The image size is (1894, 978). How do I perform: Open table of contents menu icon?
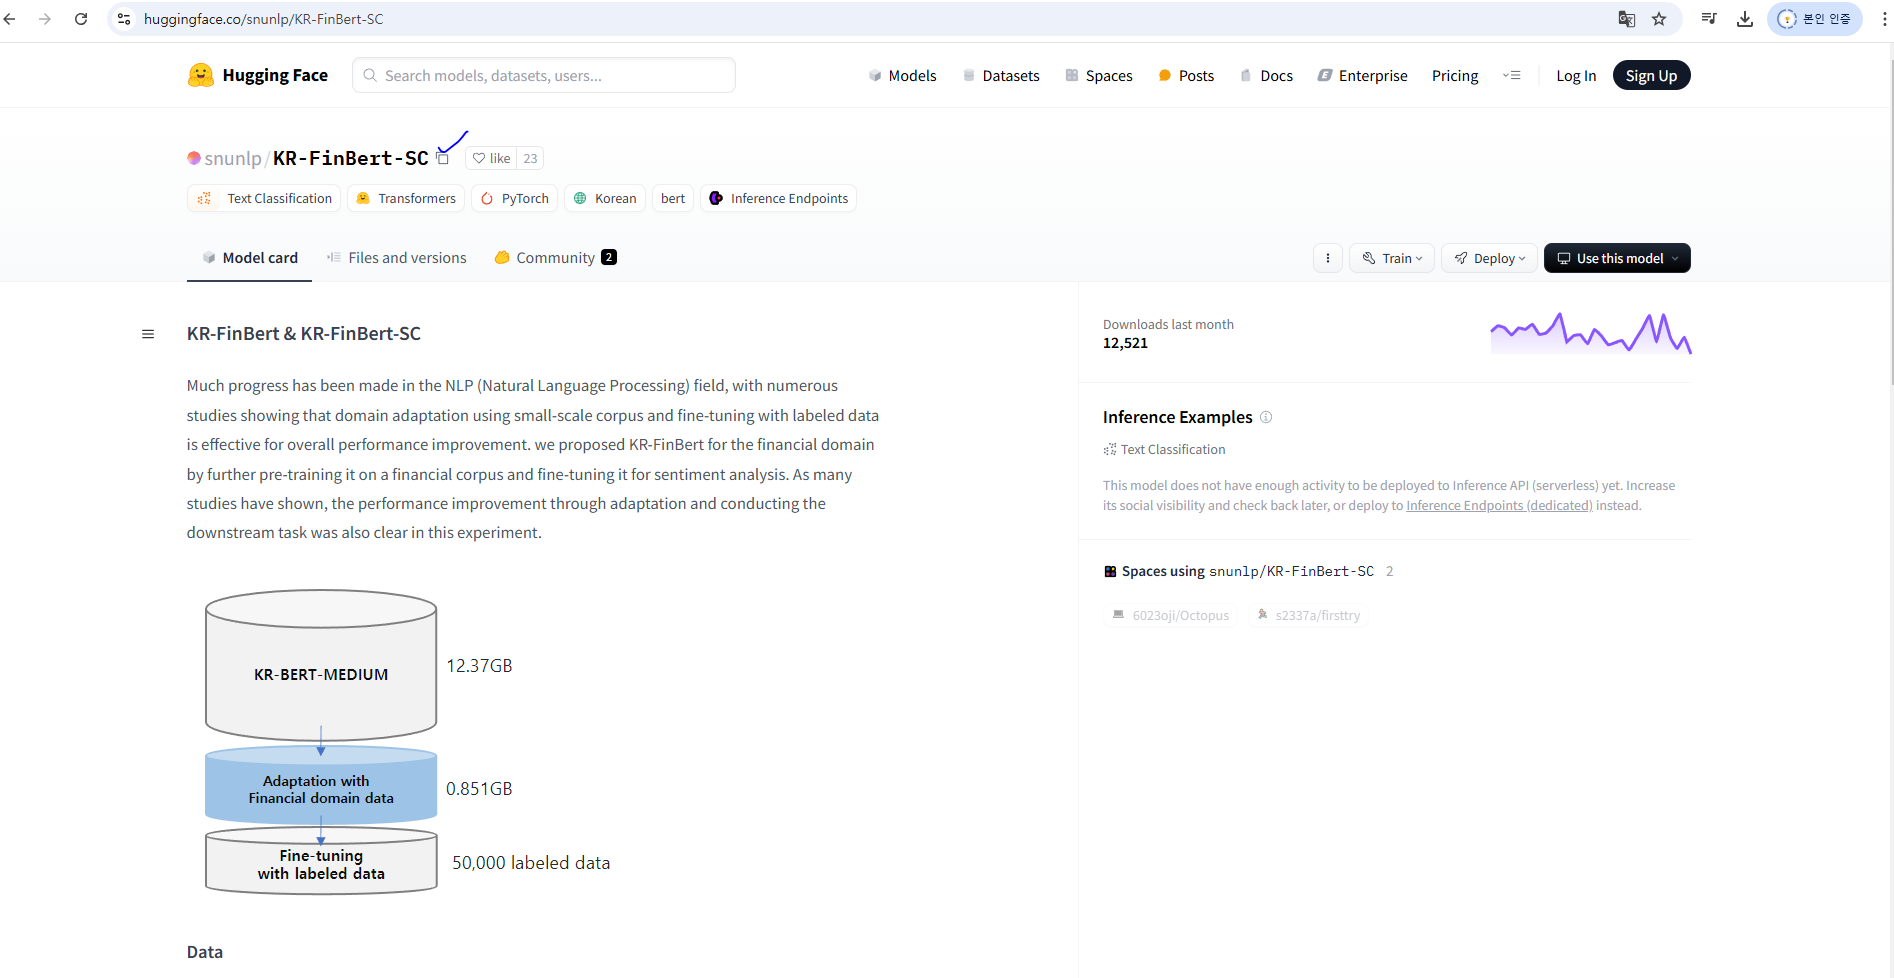coord(148,334)
